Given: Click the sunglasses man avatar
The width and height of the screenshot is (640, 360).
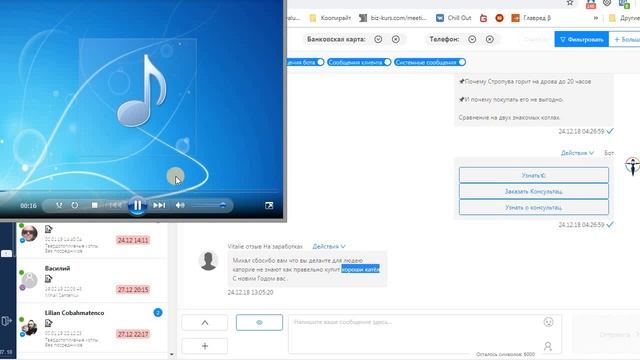Looking at the screenshot, I should [x=29, y=233].
